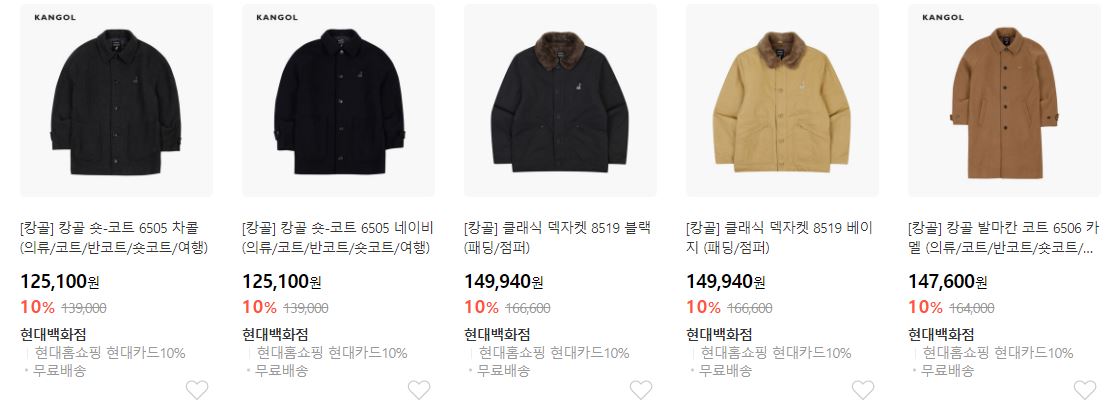1117x415 pixels.
Task: Open charcoal short coat product image
Action: [116, 100]
